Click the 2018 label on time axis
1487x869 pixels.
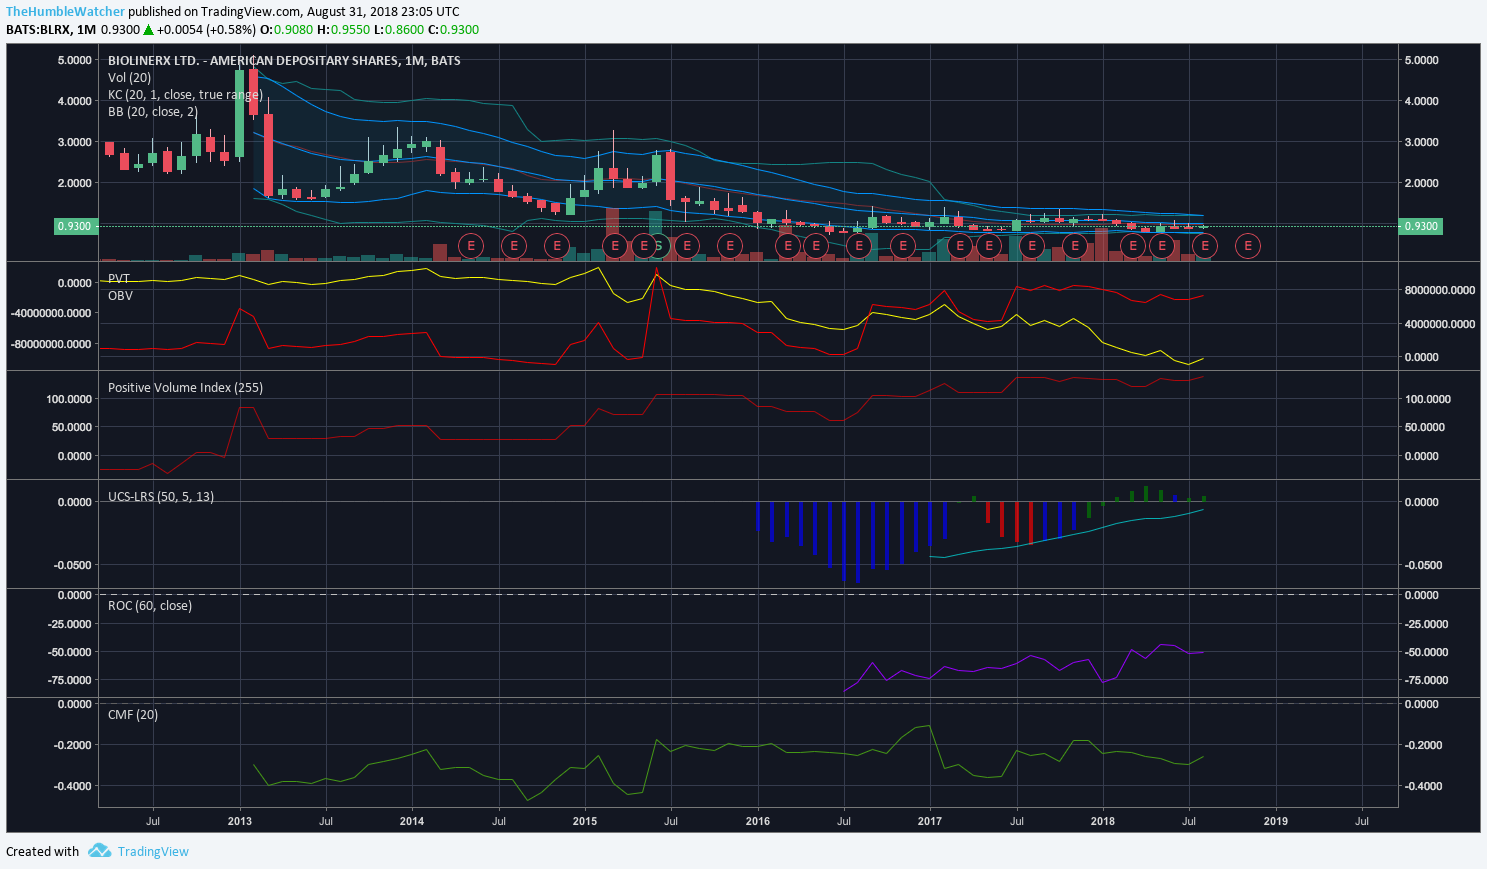1103,821
